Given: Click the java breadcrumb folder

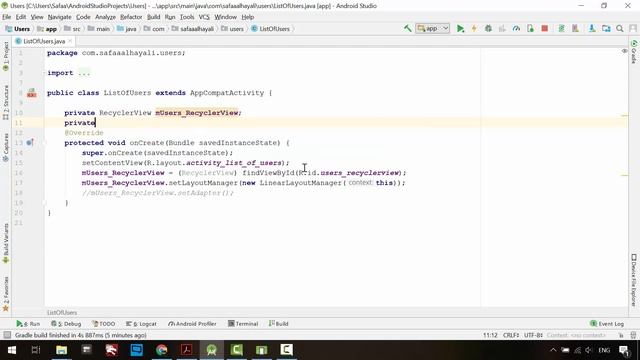Looking at the screenshot, I should 127,29.
